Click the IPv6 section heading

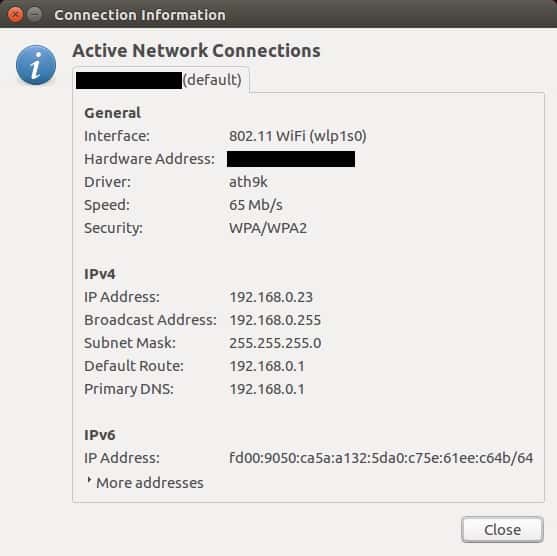point(99,435)
